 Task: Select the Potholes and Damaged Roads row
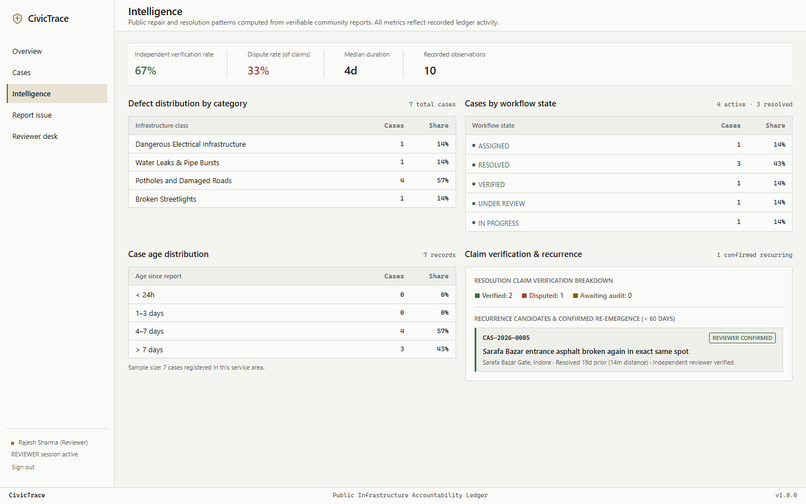pyautogui.click(x=291, y=181)
